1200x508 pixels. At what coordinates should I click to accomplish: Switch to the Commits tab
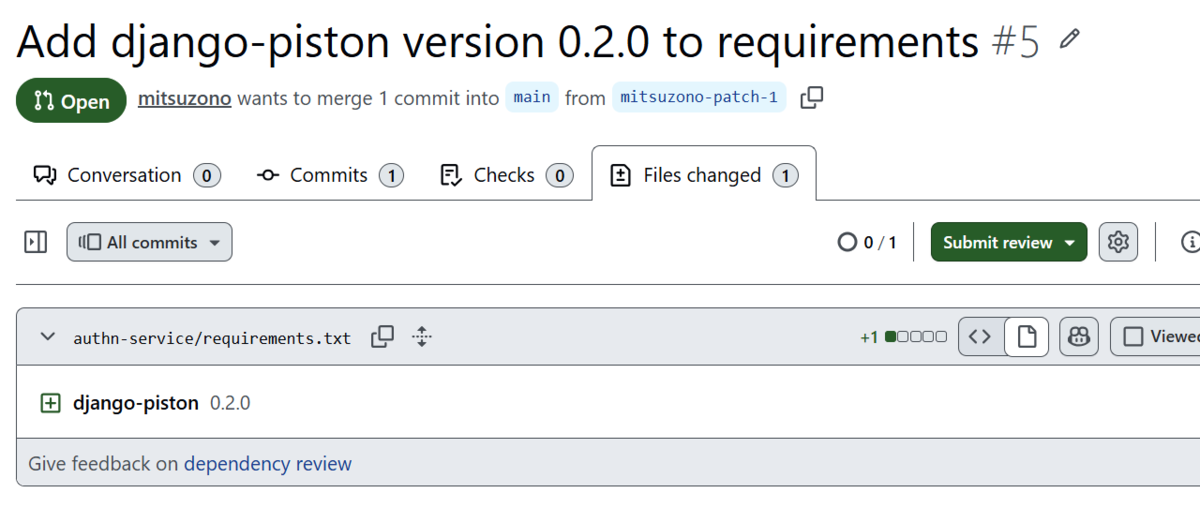[329, 175]
